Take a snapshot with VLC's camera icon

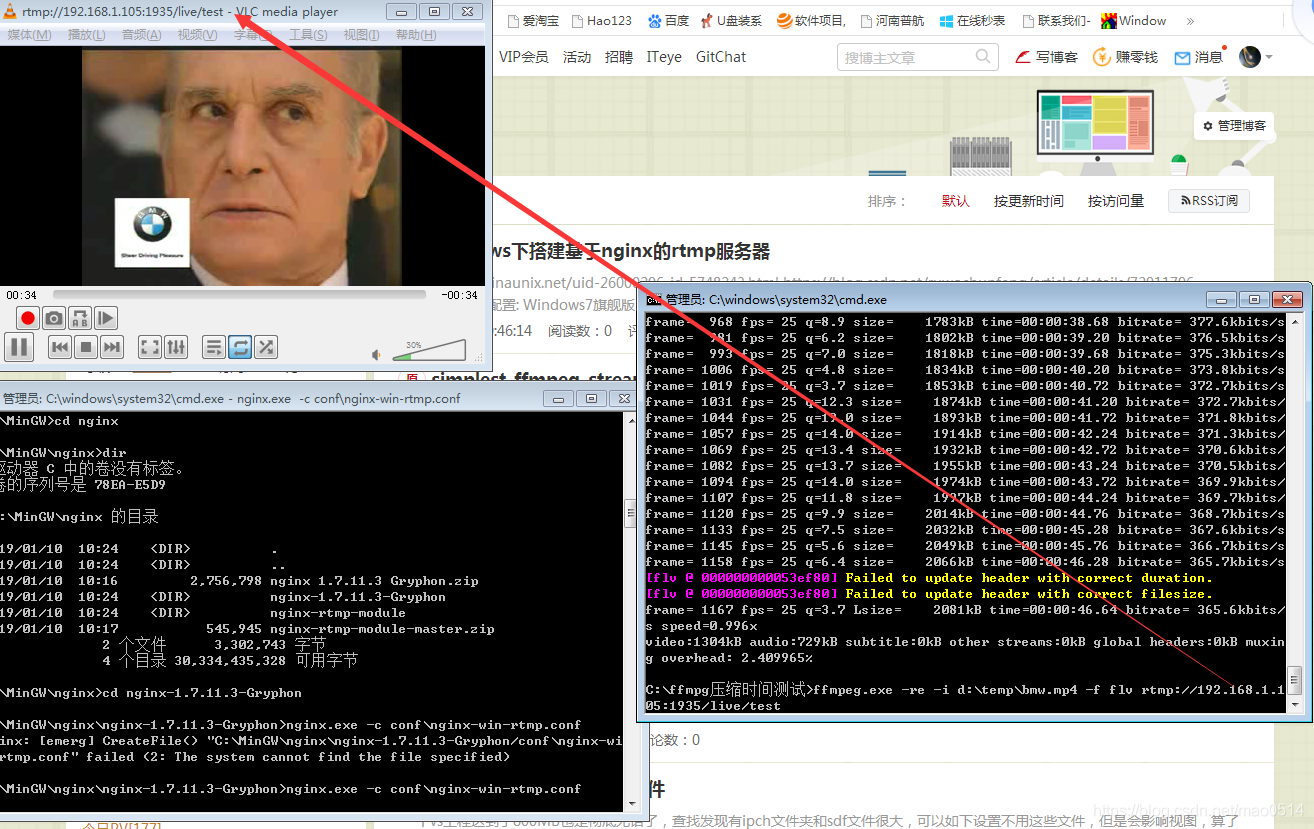click(54, 318)
